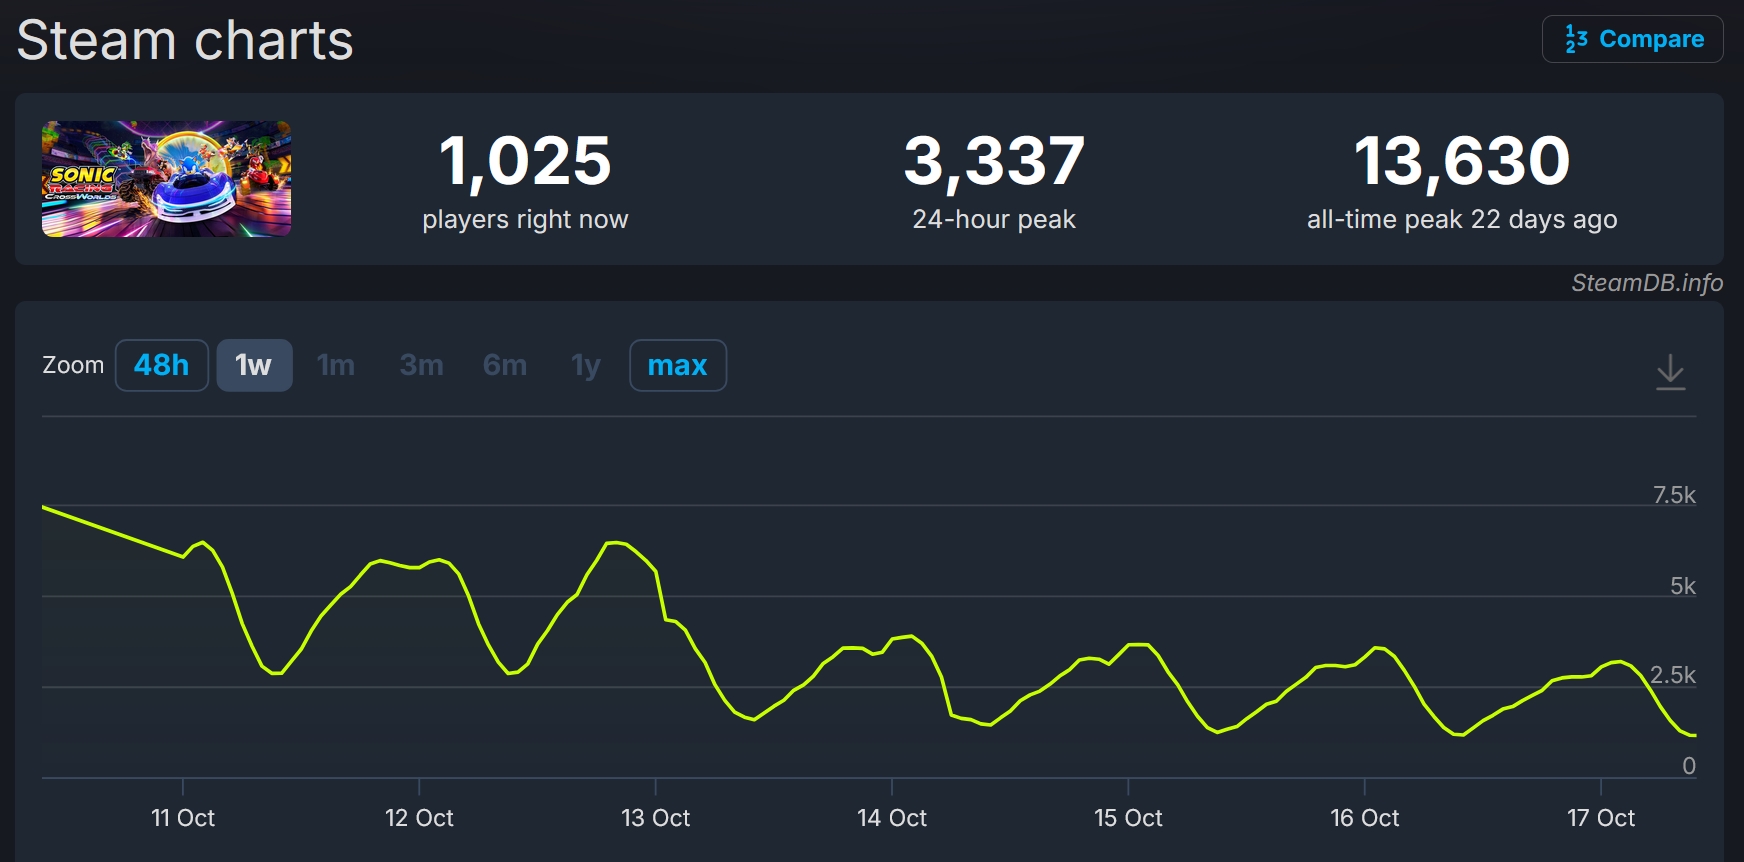
Task: Change zoom to 1y
Action: point(586,365)
